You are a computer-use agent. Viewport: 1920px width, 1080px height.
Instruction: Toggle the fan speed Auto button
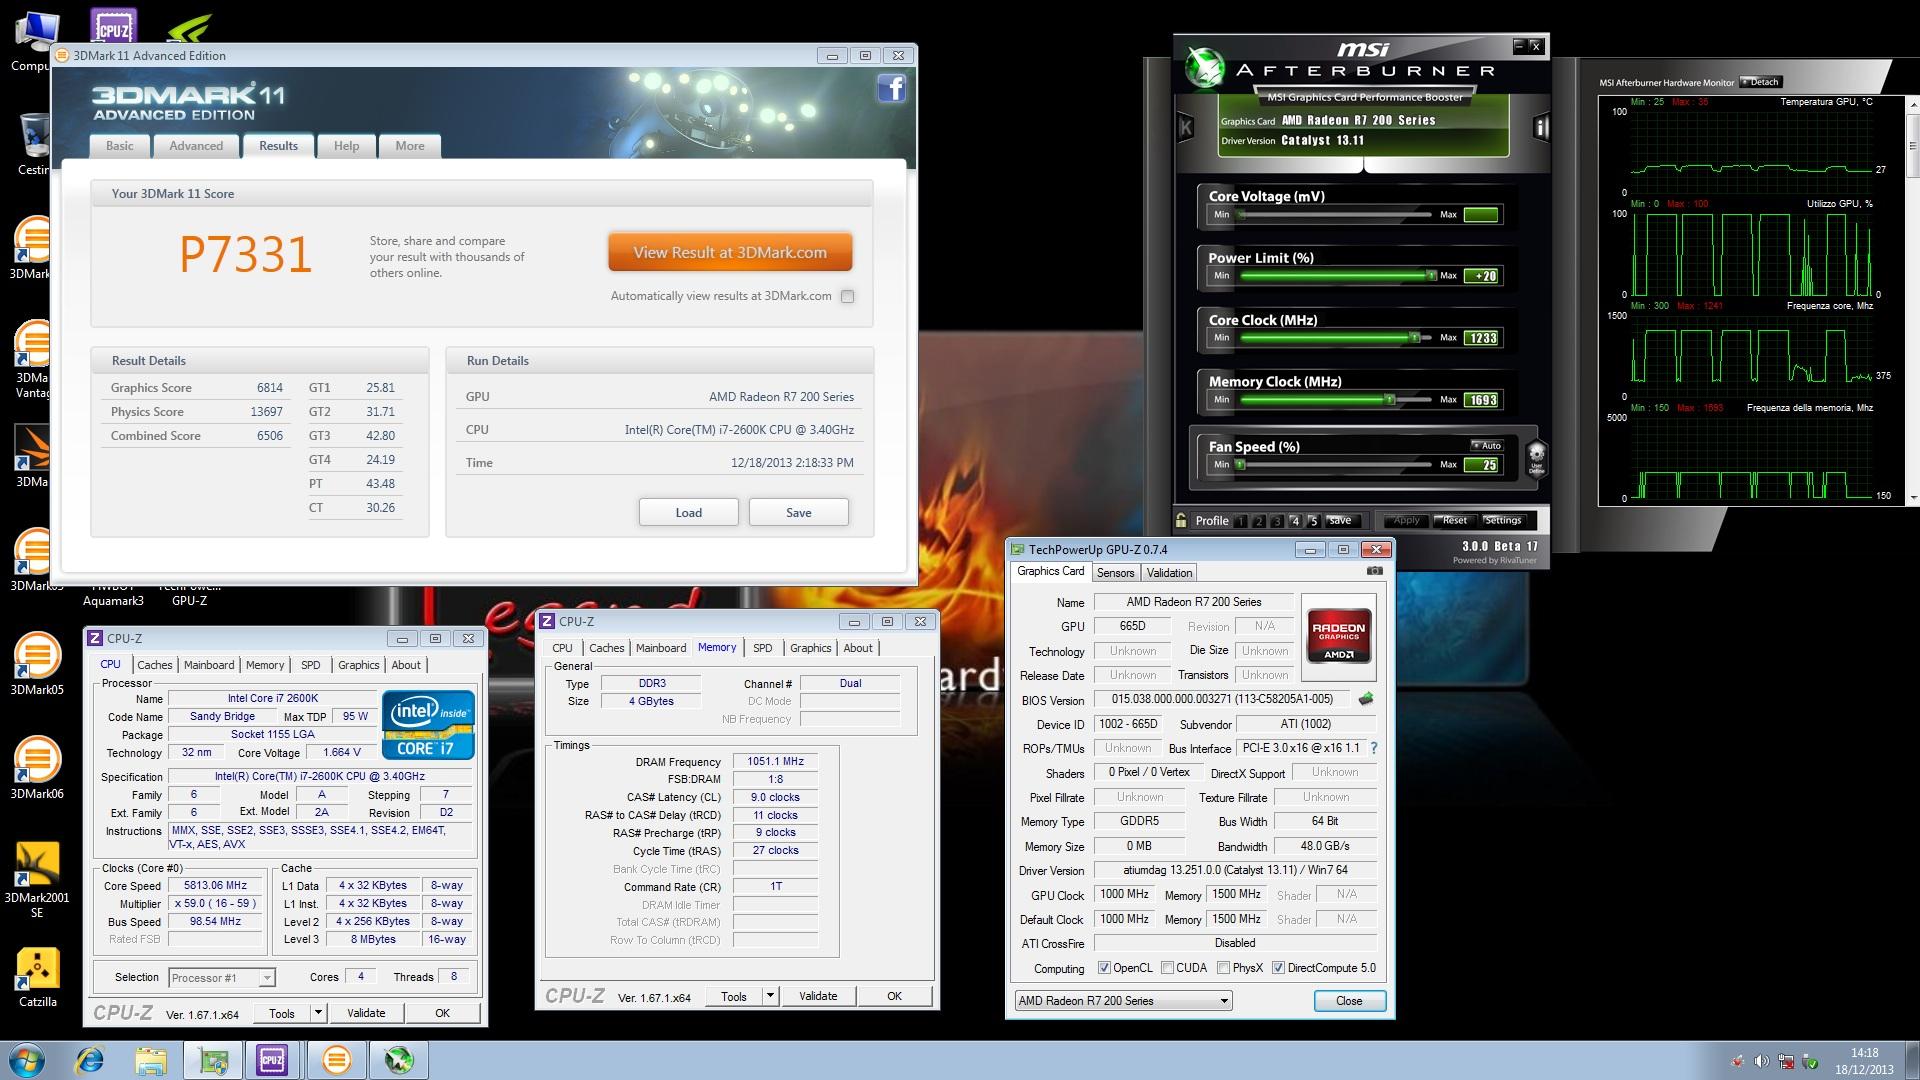(x=1487, y=445)
